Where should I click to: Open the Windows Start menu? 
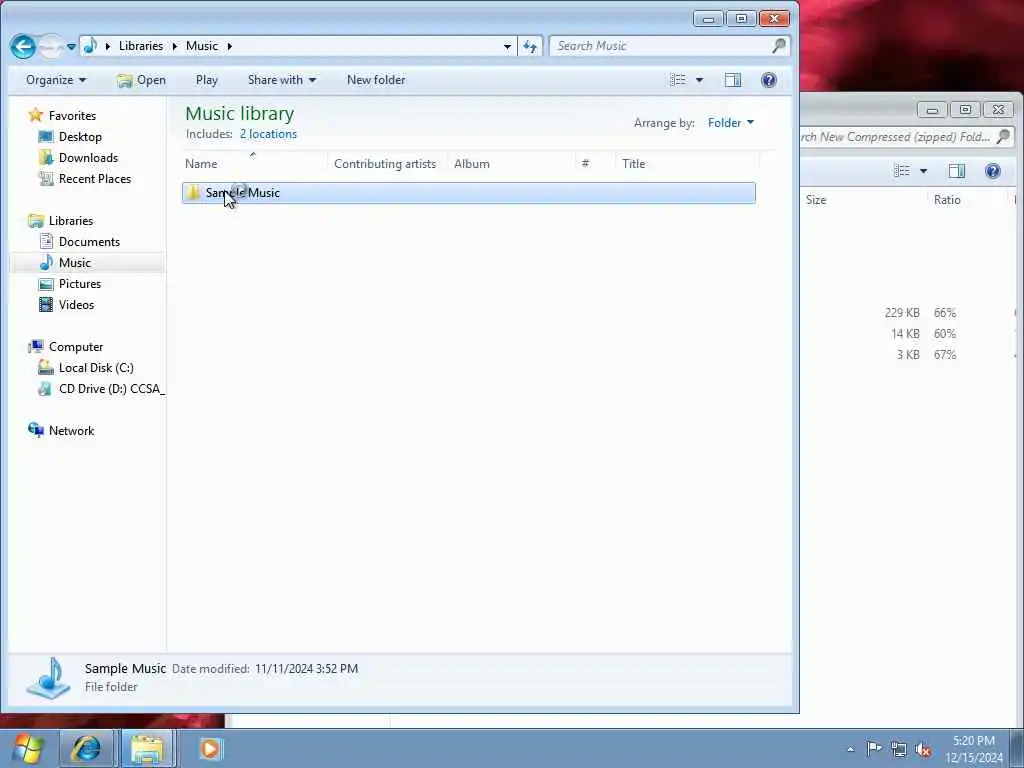click(x=27, y=748)
